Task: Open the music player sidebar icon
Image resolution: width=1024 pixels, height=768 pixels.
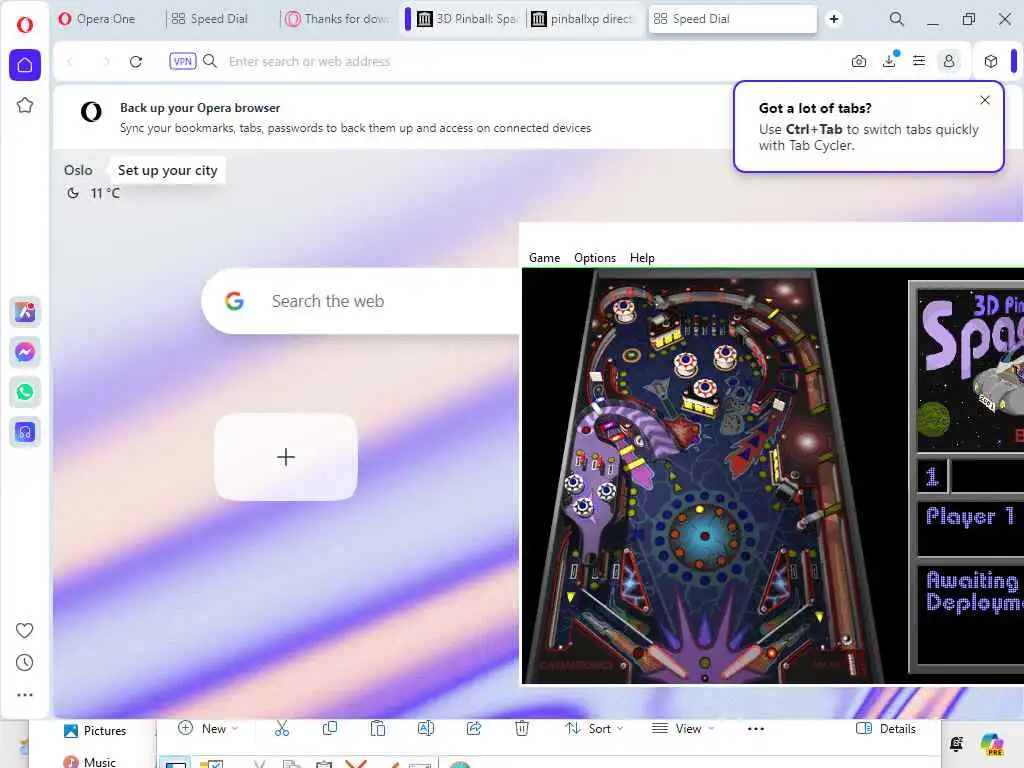Action: (x=25, y=432)
